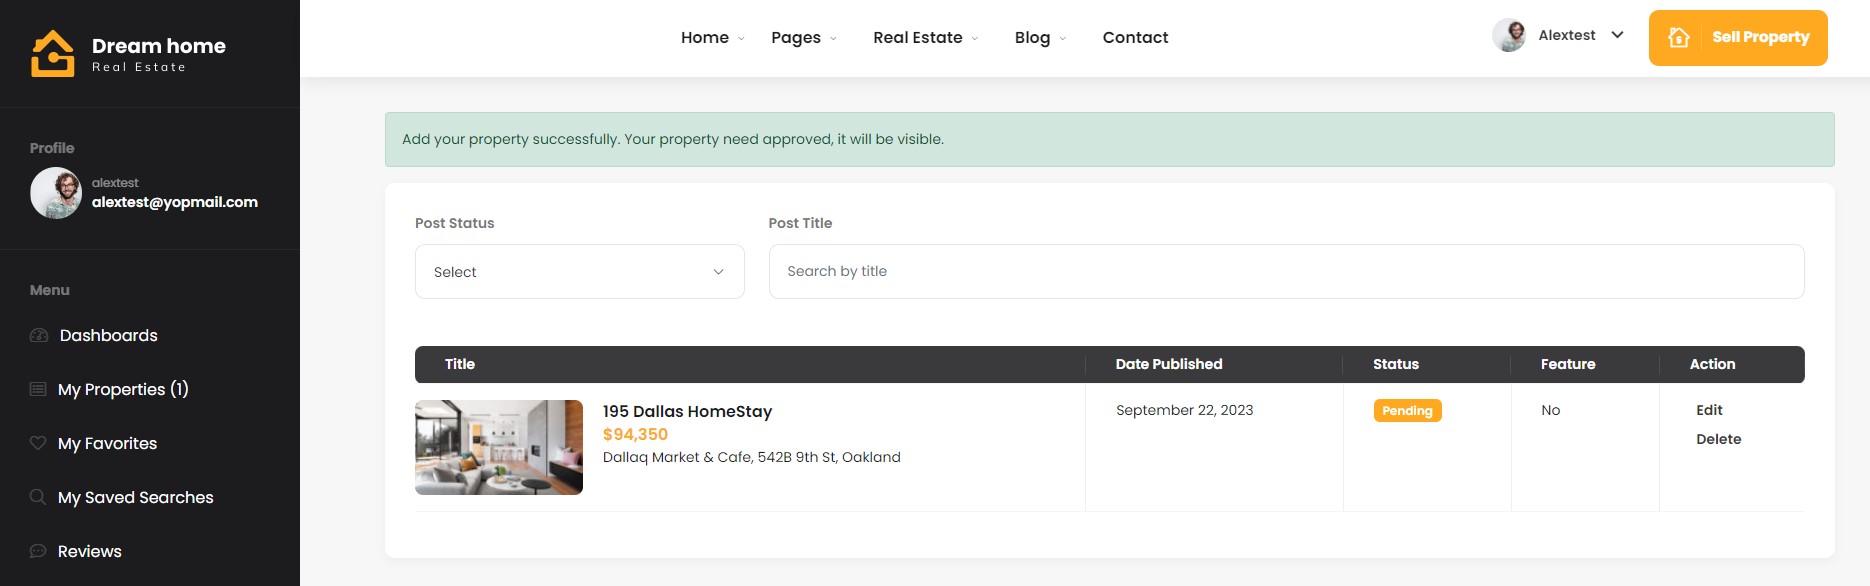Image resolution: width=1870 pixels, height=586 pixels.
Task: Click the Dream home logo icon
Action: [53, 53]
